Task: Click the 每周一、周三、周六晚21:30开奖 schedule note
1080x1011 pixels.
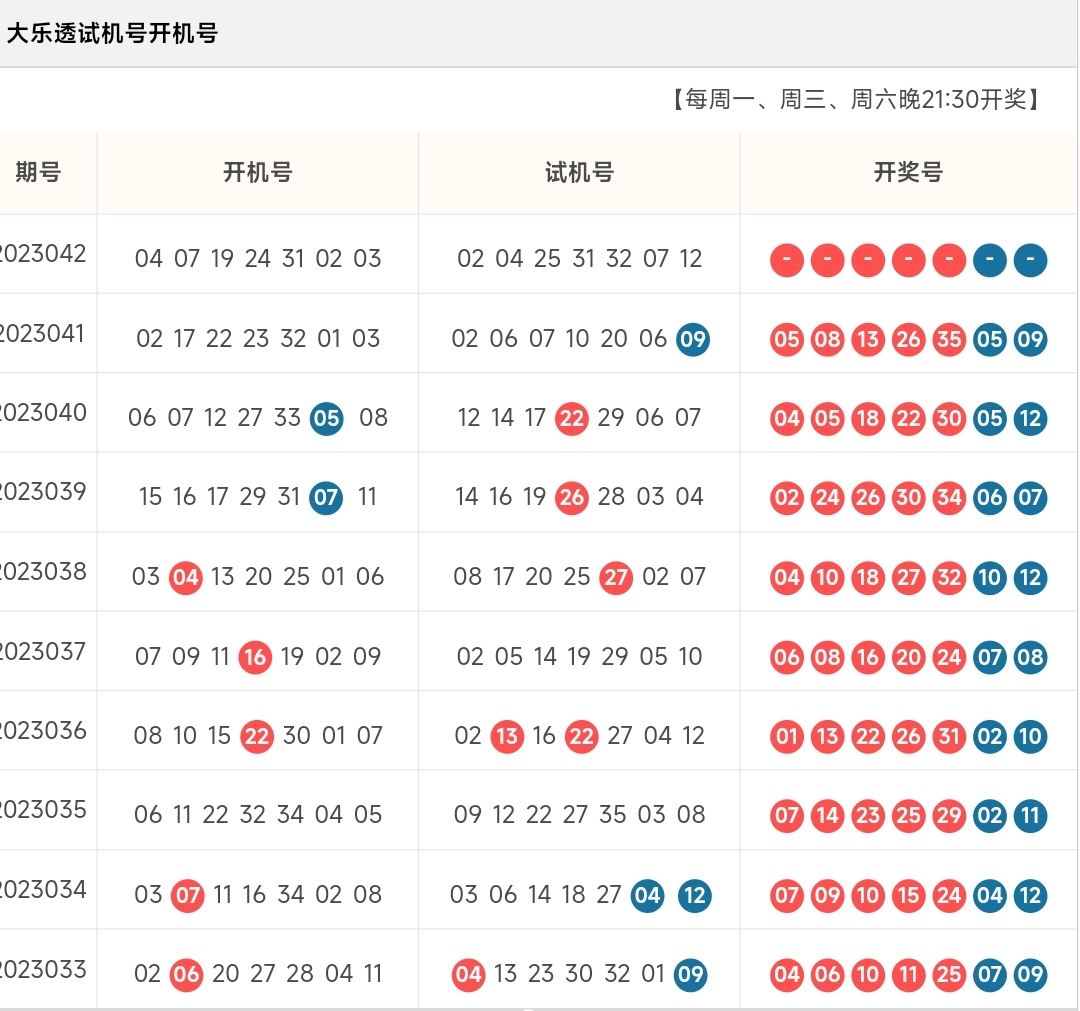Action: pos(856,99)
